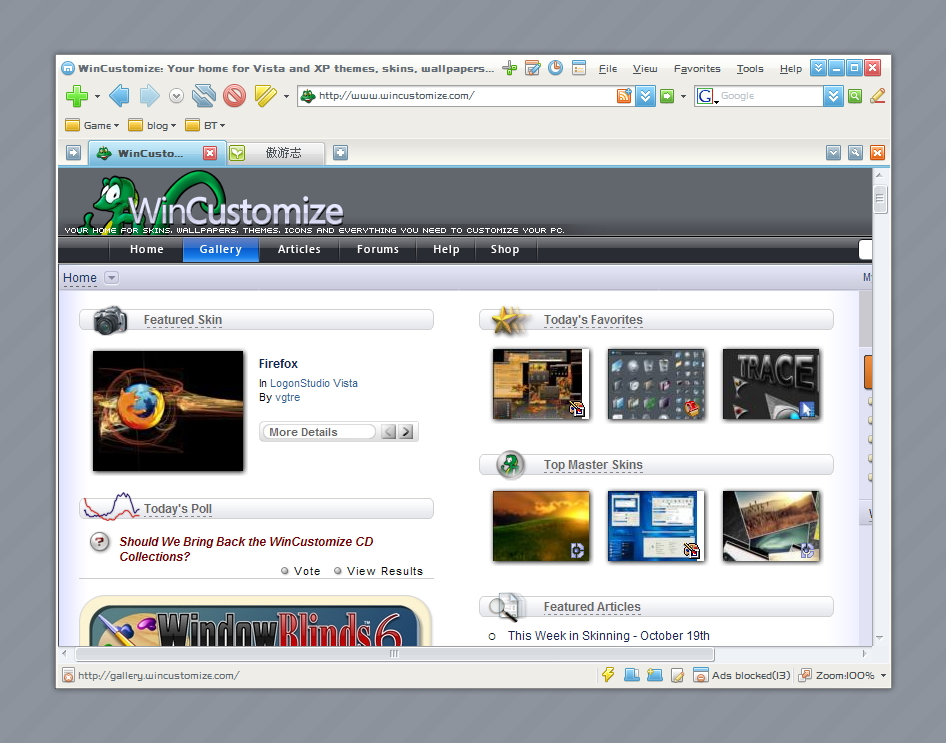Click the green plus new tab icon

point(76,96)
